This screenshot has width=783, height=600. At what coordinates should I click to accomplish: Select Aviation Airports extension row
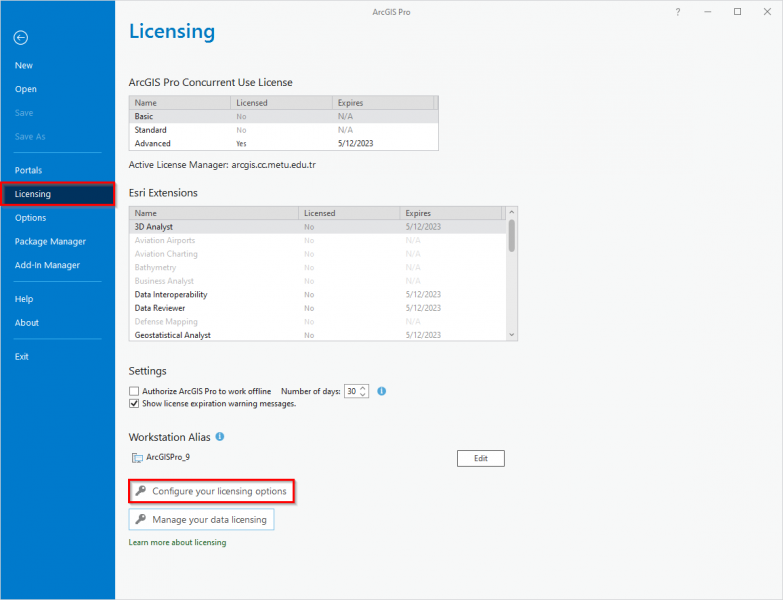[x=318, y=240]
